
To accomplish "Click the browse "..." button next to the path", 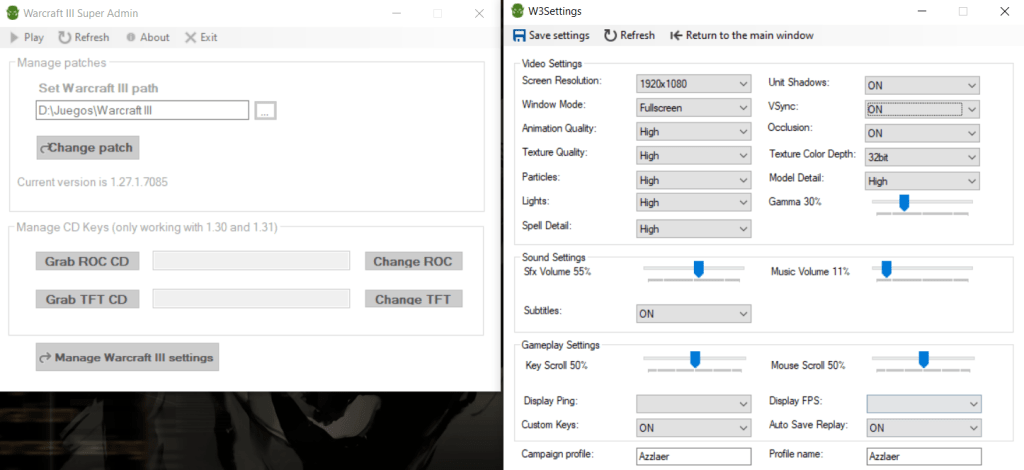I will click(x=264, y=110).
